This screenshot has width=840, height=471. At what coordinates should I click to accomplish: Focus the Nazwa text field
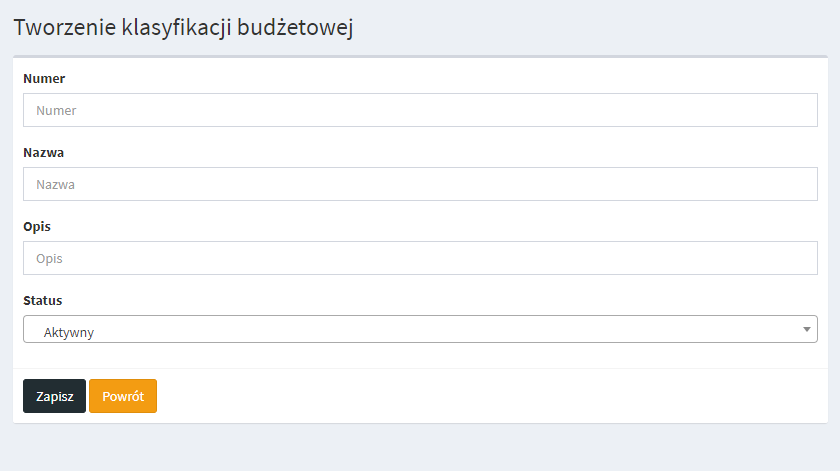tap(420, 184)
